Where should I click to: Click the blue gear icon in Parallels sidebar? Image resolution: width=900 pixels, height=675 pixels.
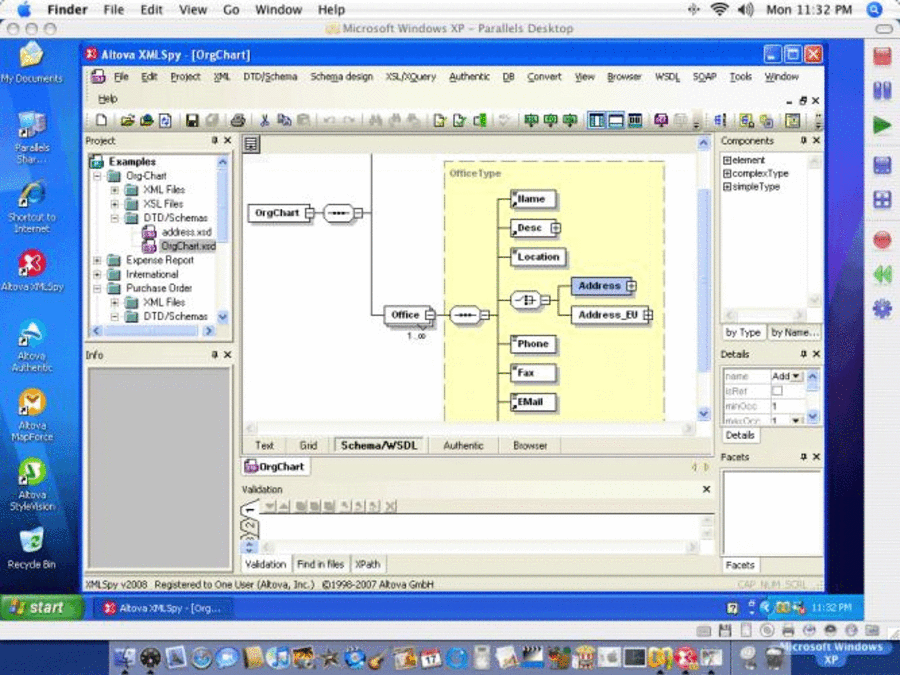[882, 309]
